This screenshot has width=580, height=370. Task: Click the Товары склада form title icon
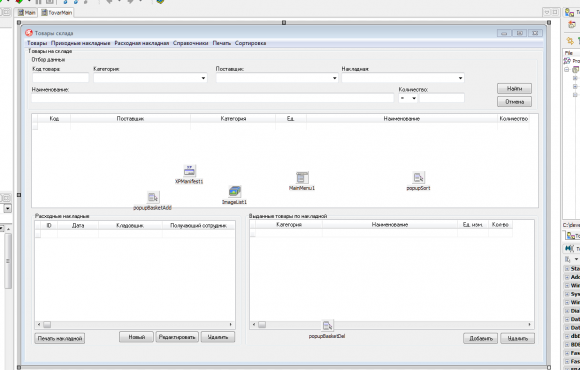coord(29,33)
